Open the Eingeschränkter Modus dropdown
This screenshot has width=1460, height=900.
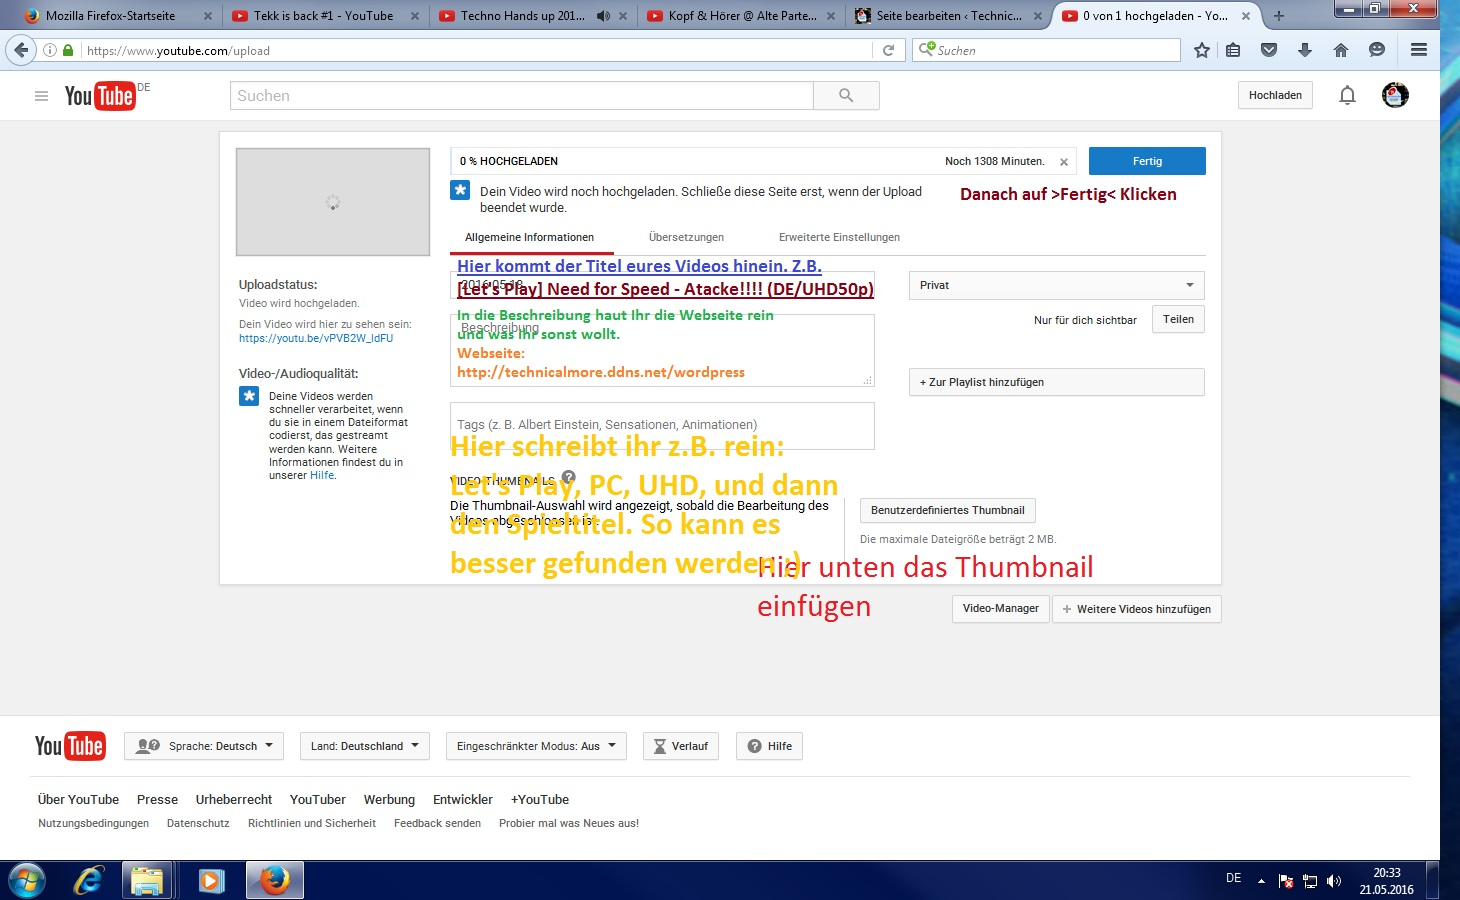pos(536,746)
